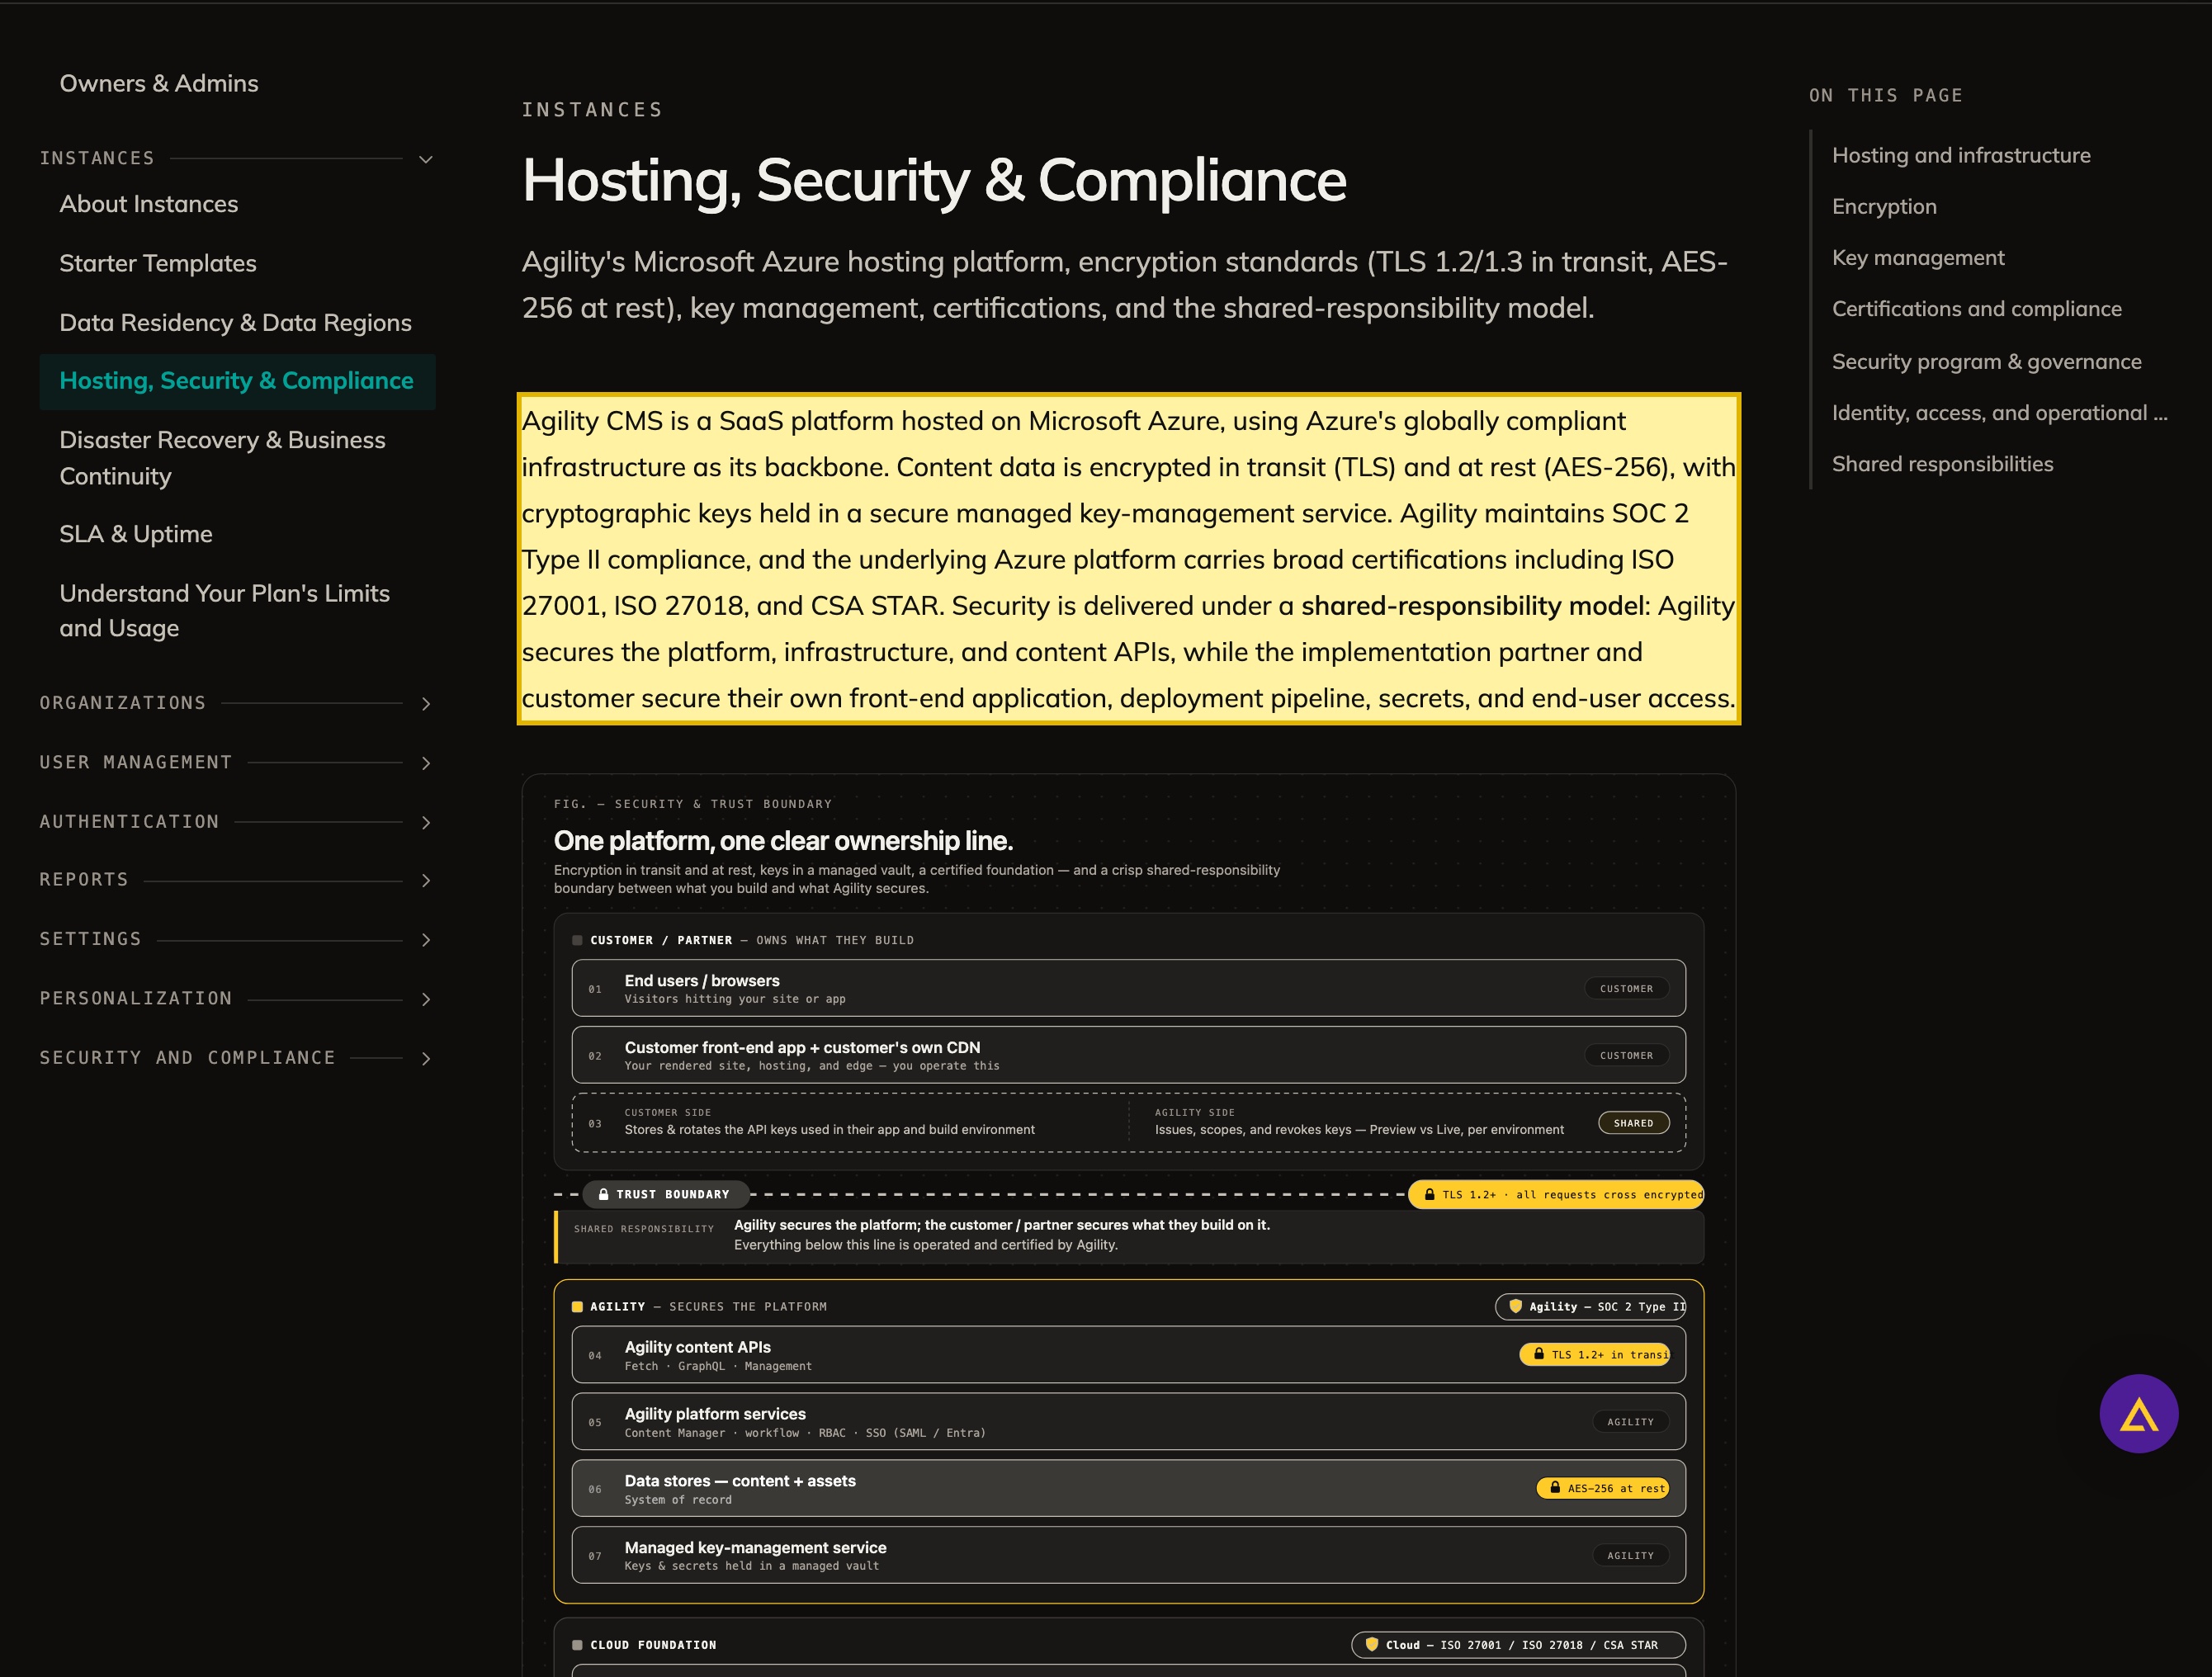The height and width of the screenshot is (1677, 2212).
Task: Expand the Authentication section
Action: 425,822
